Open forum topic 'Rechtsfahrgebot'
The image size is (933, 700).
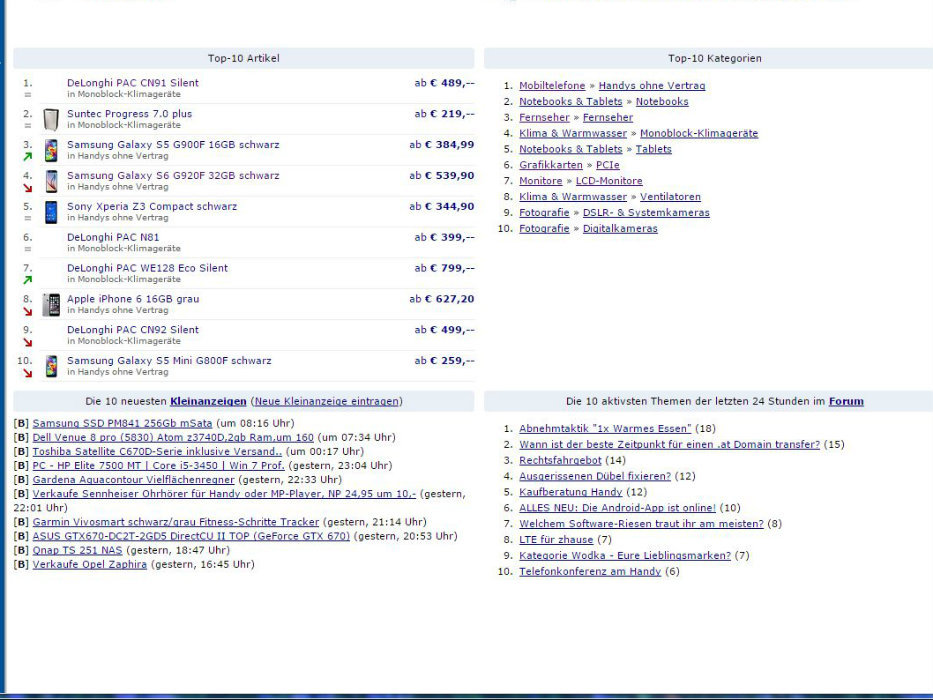point(560,460)
